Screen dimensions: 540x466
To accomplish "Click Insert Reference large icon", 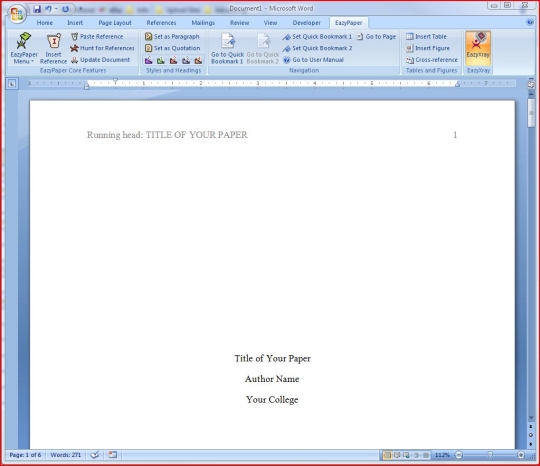I will pos(53,48).
